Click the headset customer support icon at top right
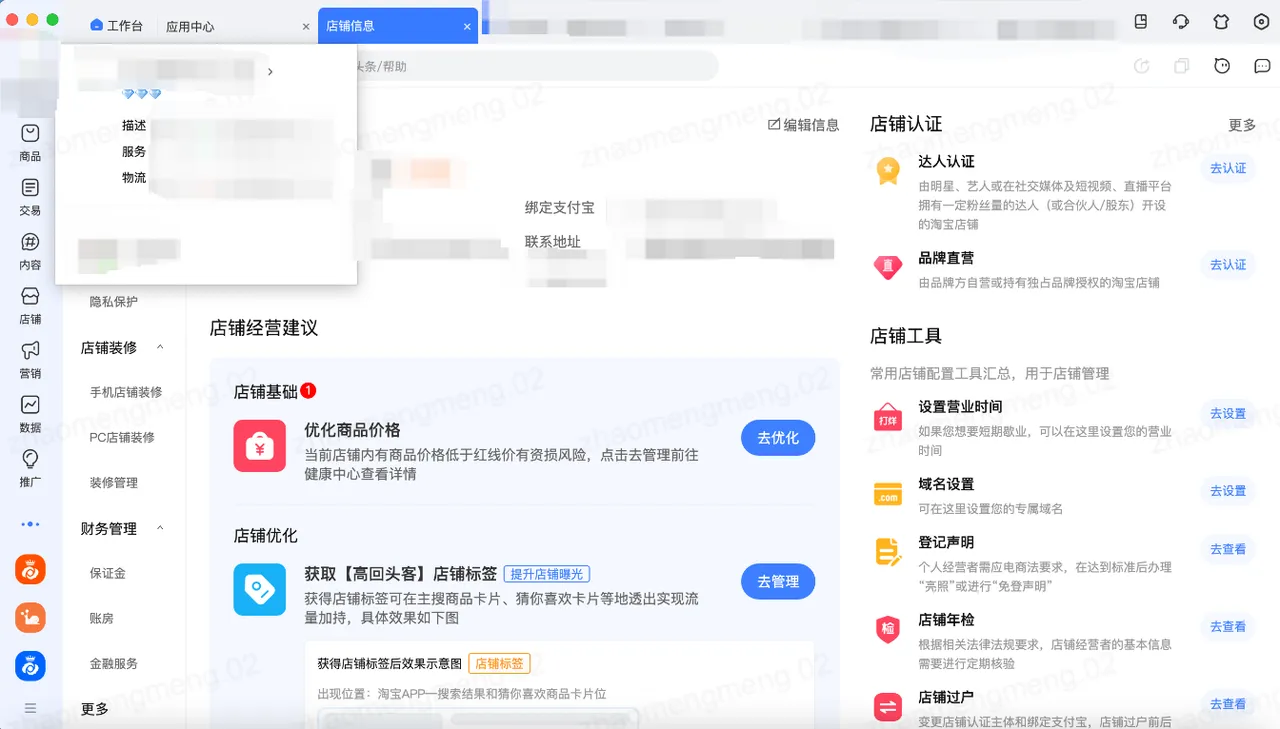The image size is (1280, 729). [x=1180, y=20]
